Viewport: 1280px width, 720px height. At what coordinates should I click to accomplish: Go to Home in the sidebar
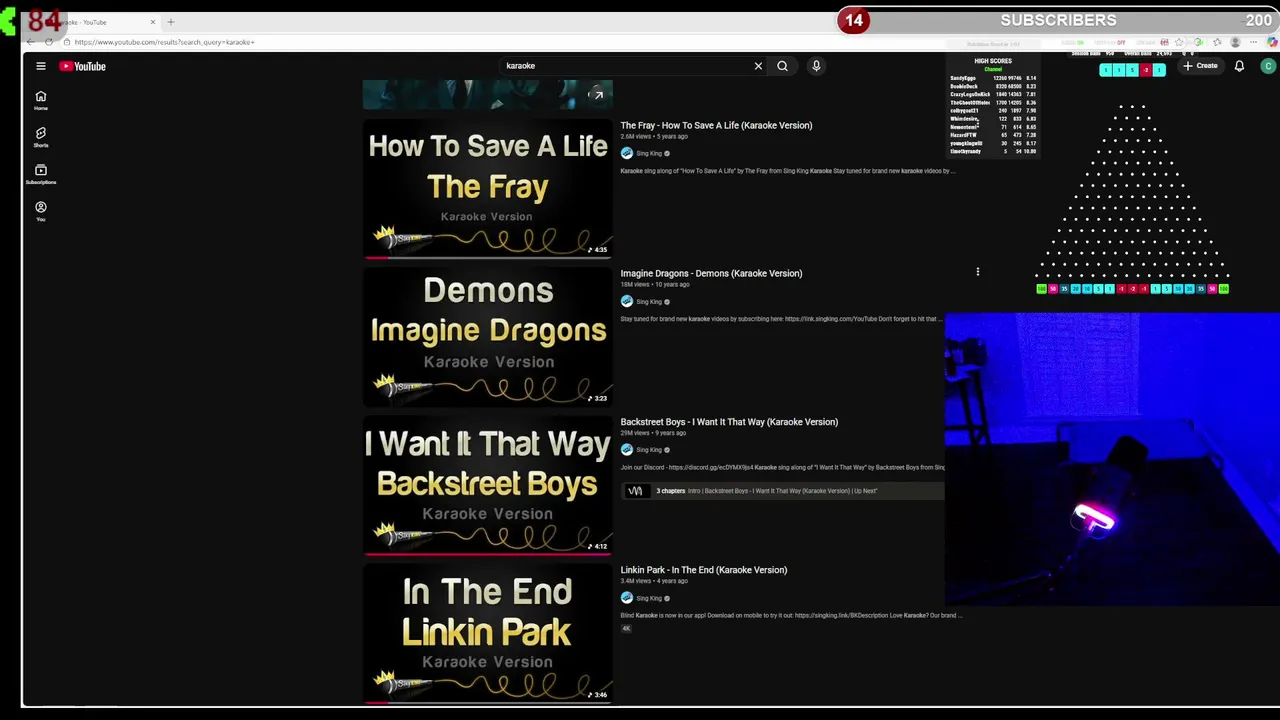coord(41,101)
